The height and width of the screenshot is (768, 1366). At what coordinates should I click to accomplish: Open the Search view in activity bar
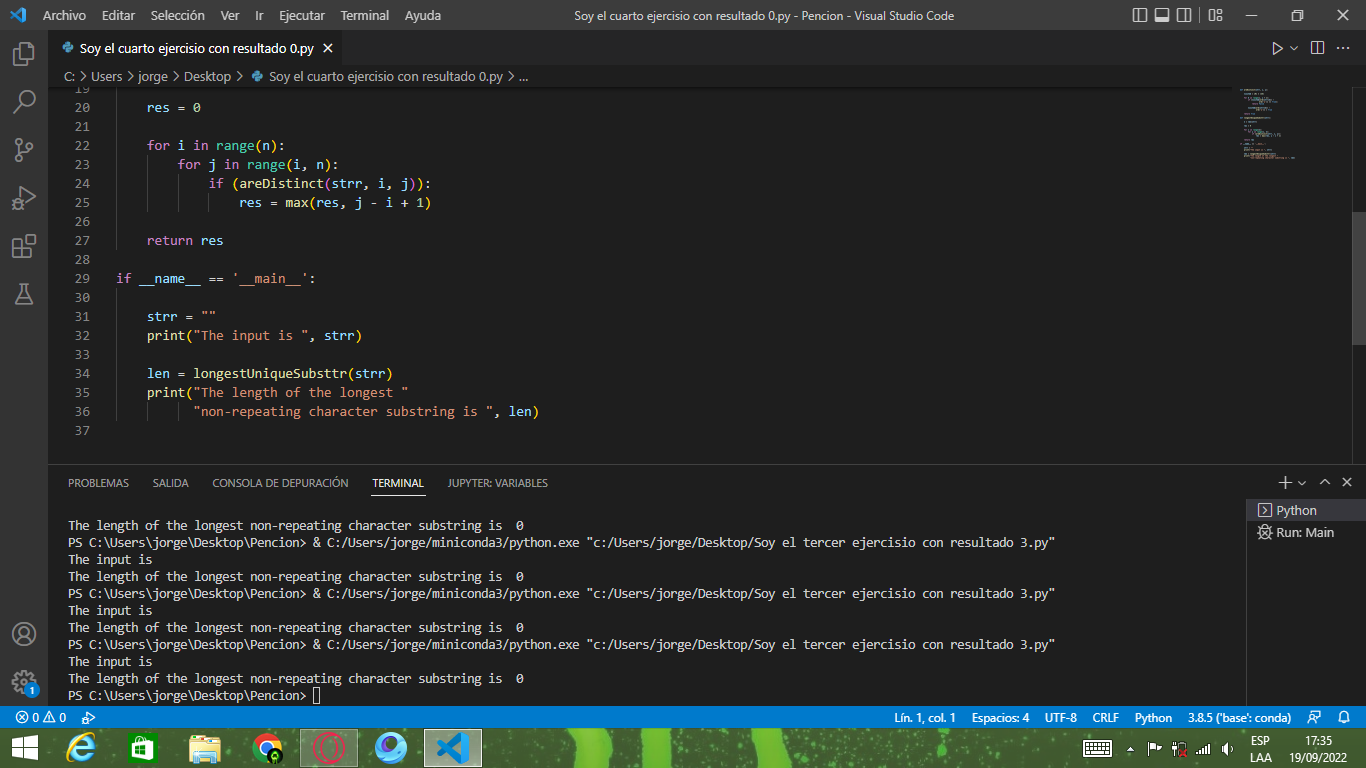pos(24,102)
